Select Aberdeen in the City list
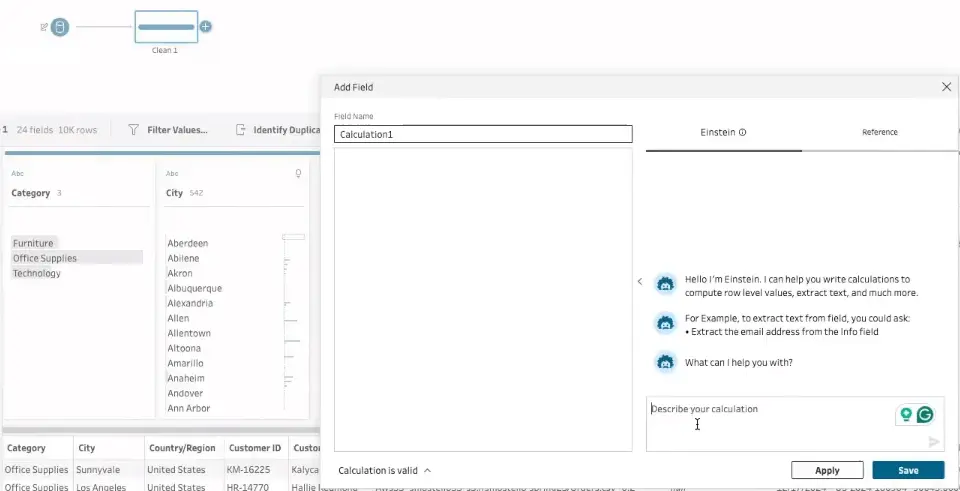This screenshot has width=960, height=491. 188,243
